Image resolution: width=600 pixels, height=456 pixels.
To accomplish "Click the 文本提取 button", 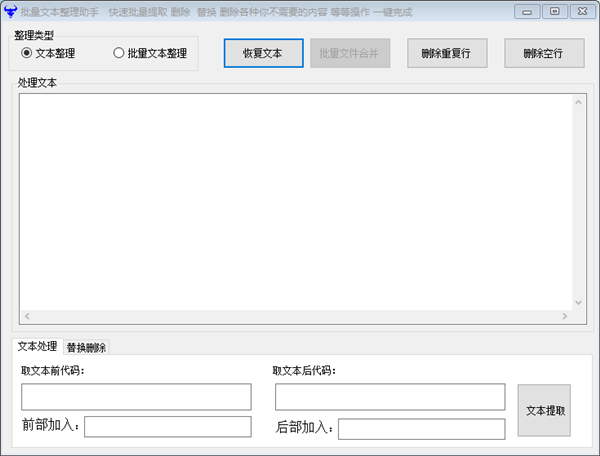I will (545, 410).
